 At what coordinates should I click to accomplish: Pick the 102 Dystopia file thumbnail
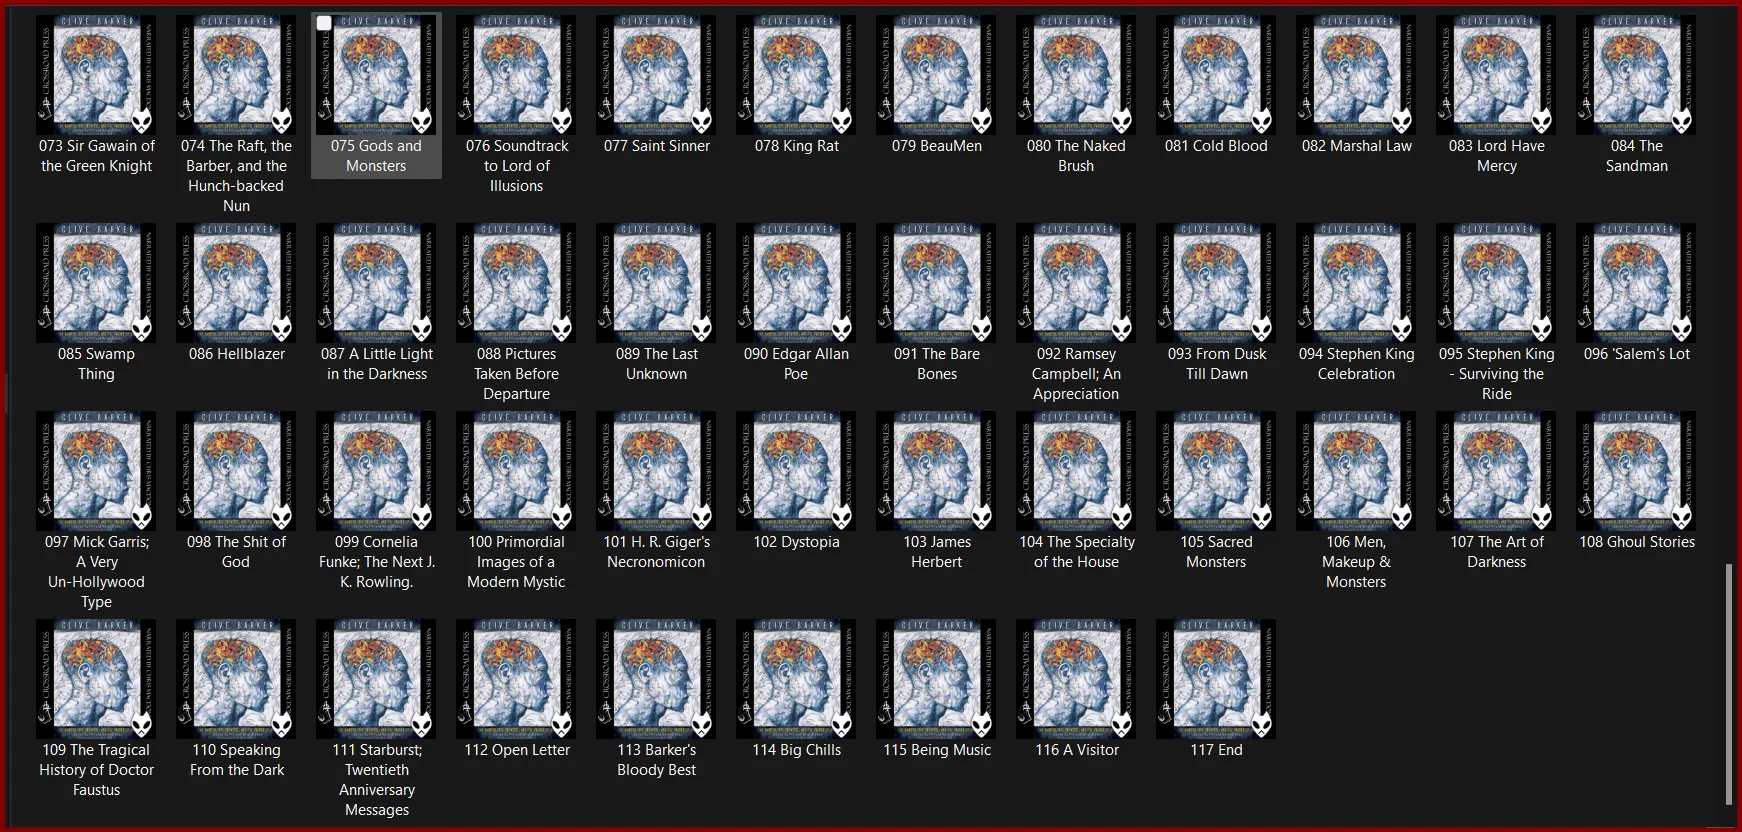(796, 471)
